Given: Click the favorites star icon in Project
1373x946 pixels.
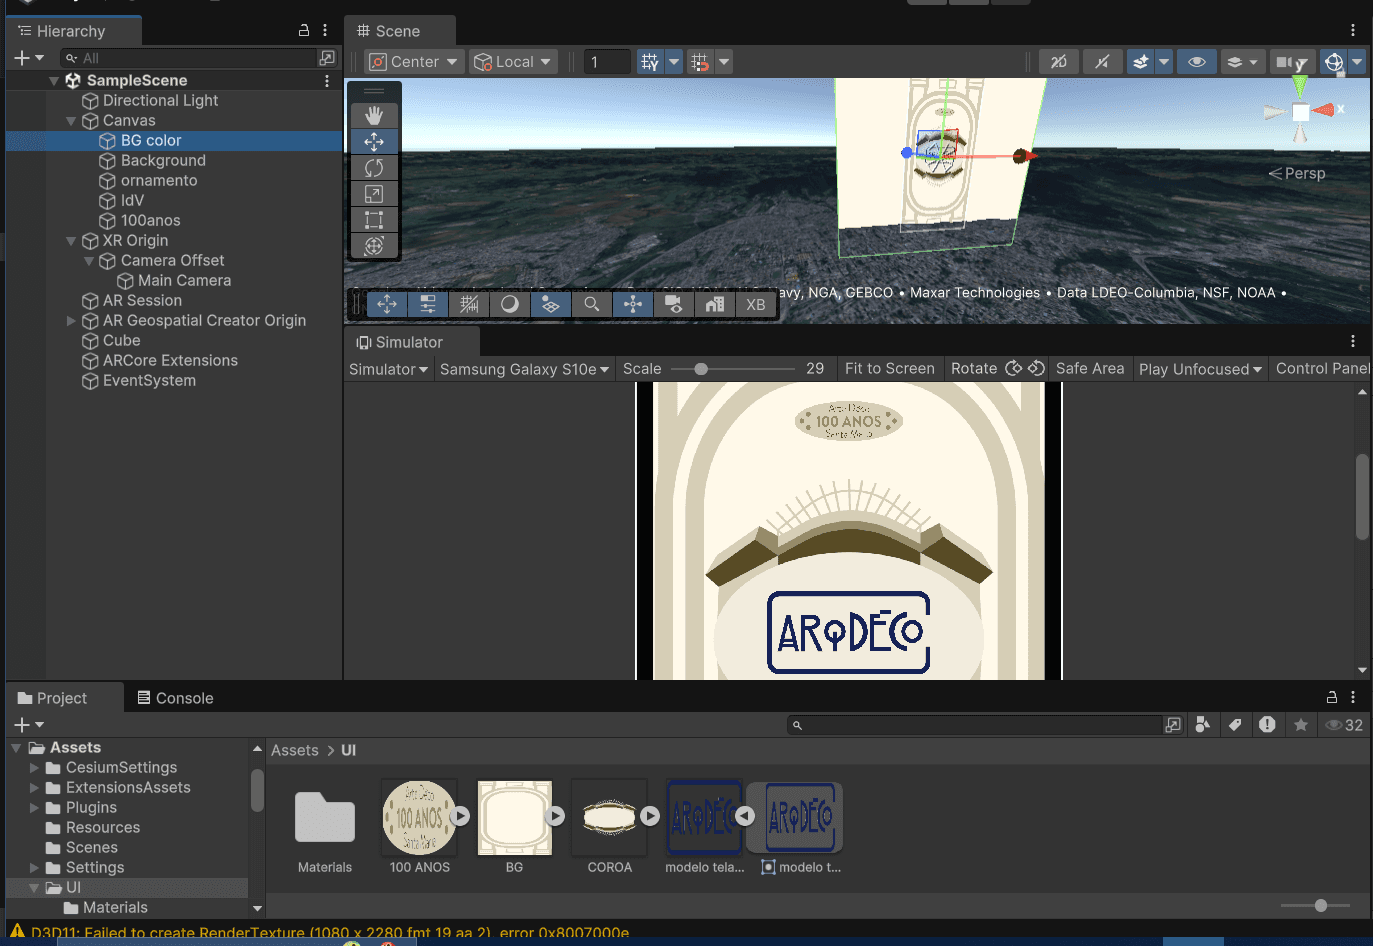Looking at the screenshot, I should [x=1300, y=725].
